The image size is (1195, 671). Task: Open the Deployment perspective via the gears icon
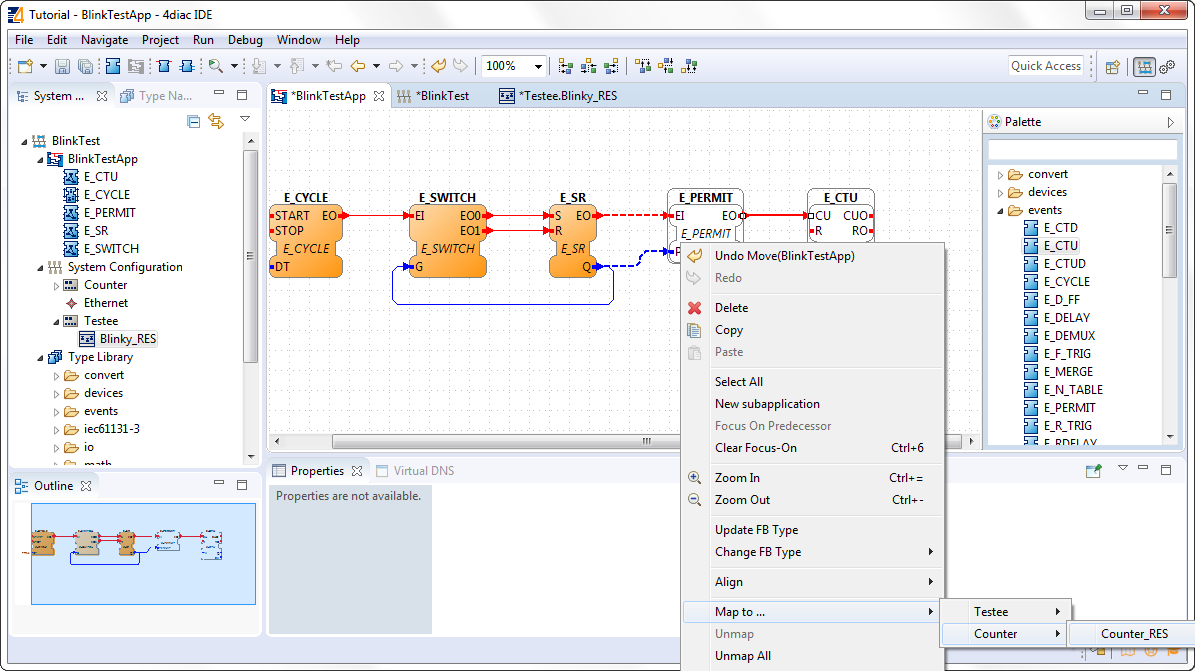coord(1167,67)
